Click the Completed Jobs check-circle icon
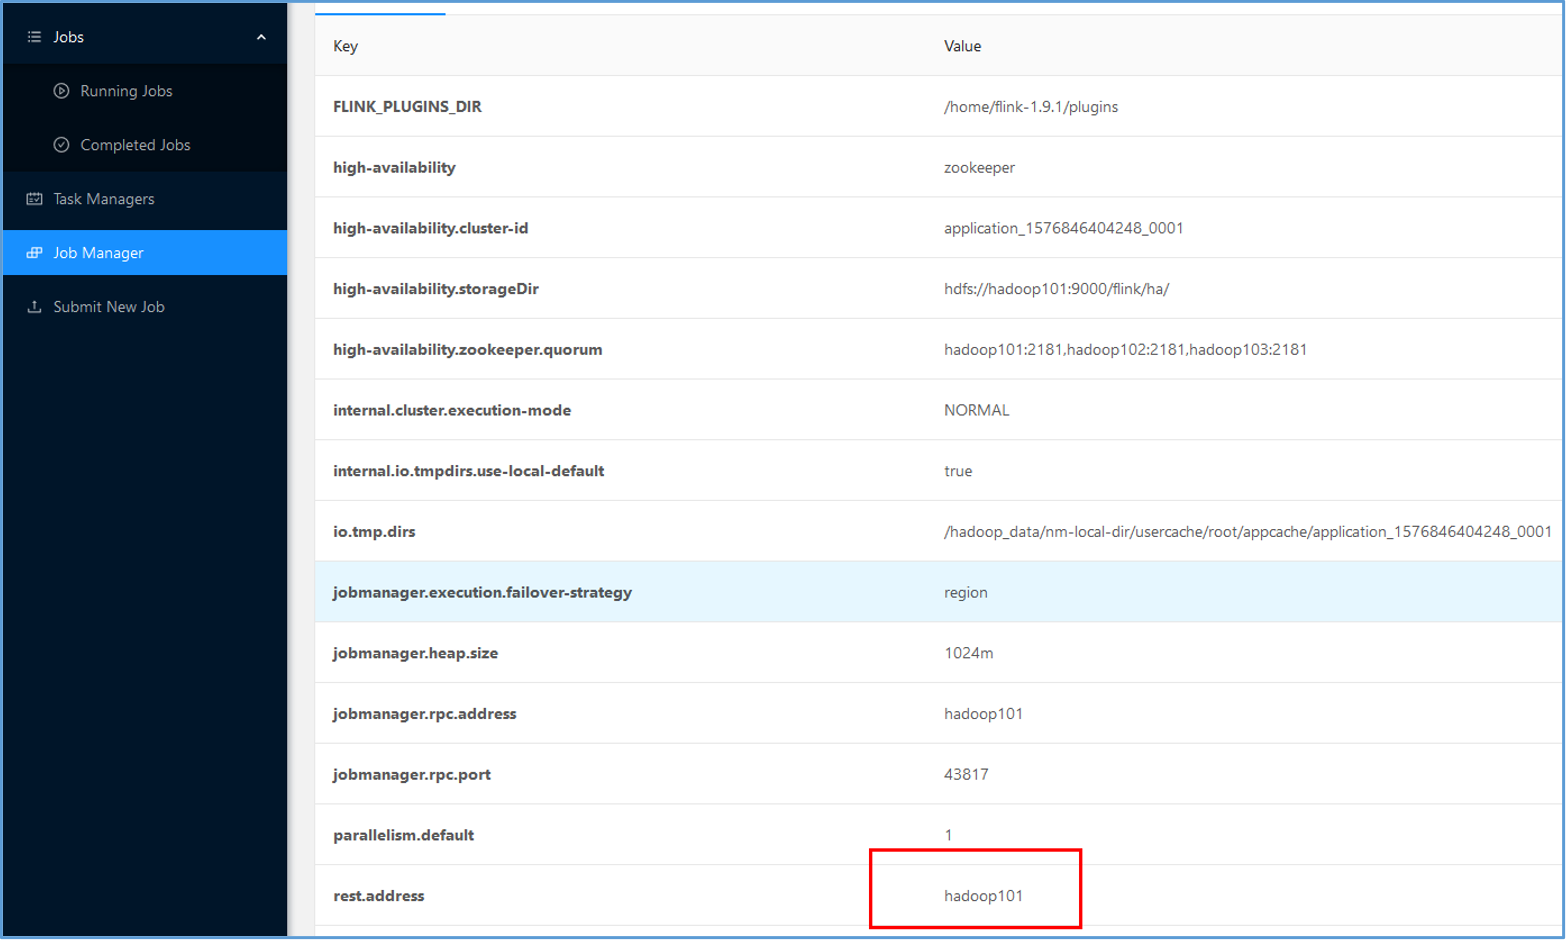 tap(61, 145)
